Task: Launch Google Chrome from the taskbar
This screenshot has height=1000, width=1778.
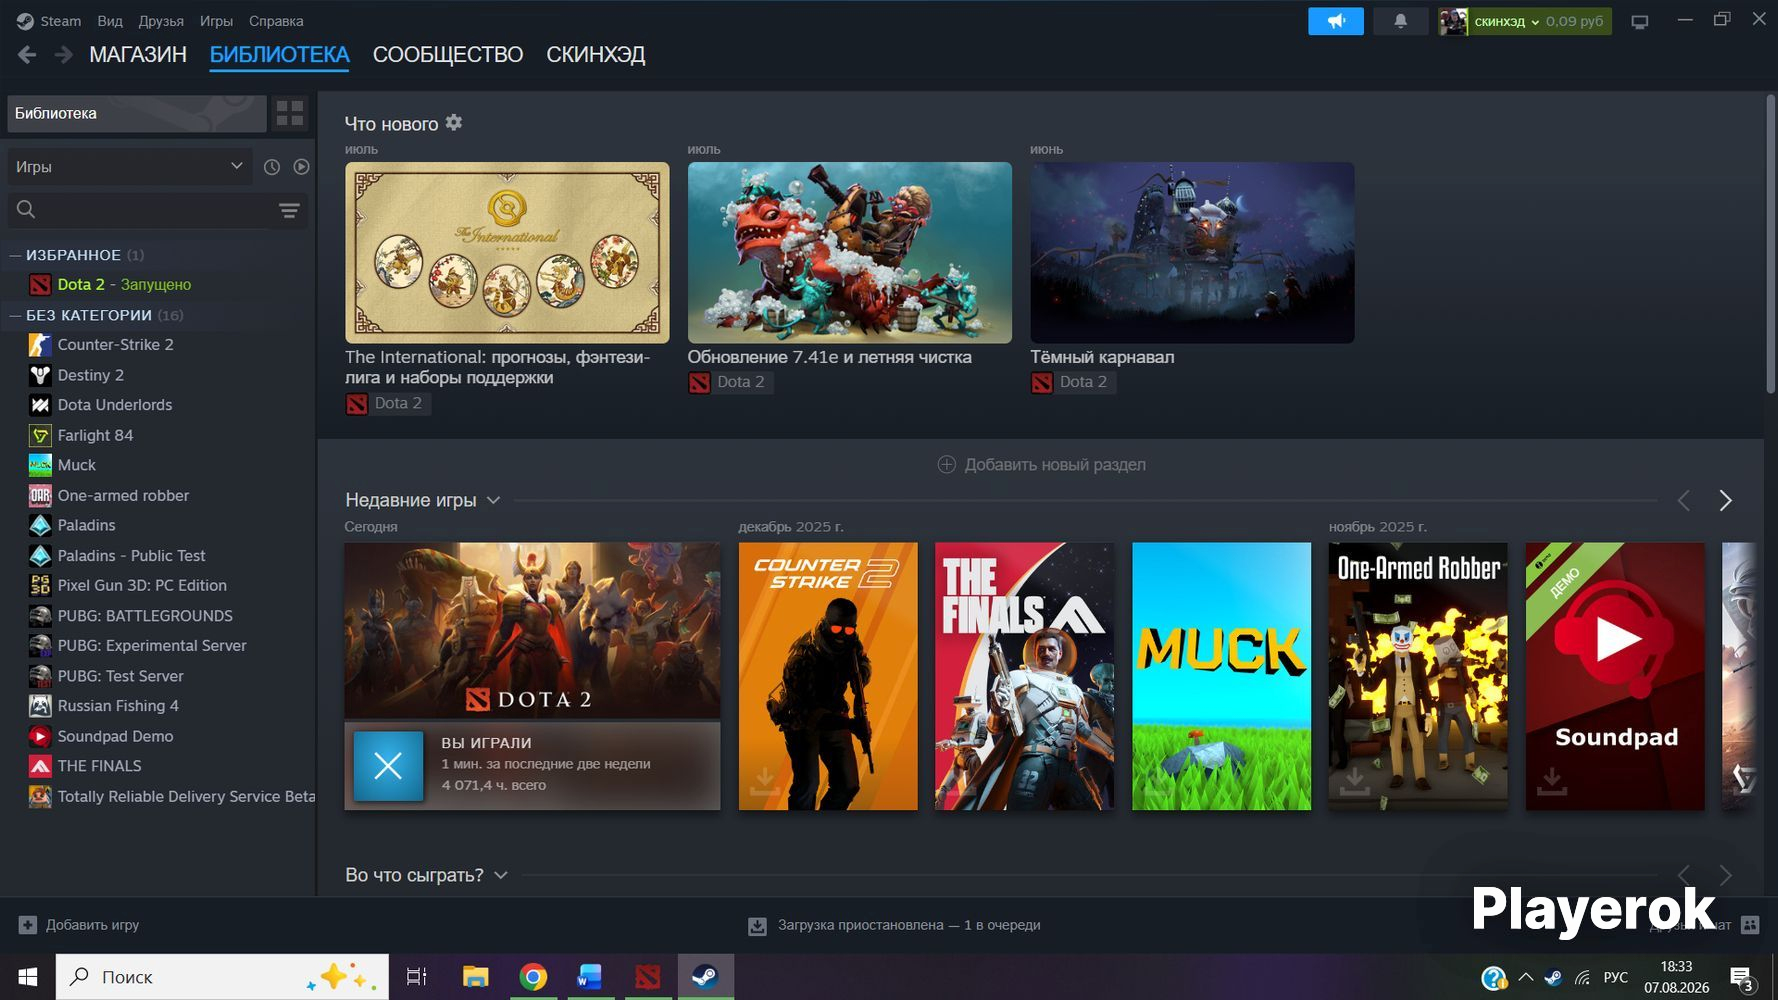Action: coord(533,977)
